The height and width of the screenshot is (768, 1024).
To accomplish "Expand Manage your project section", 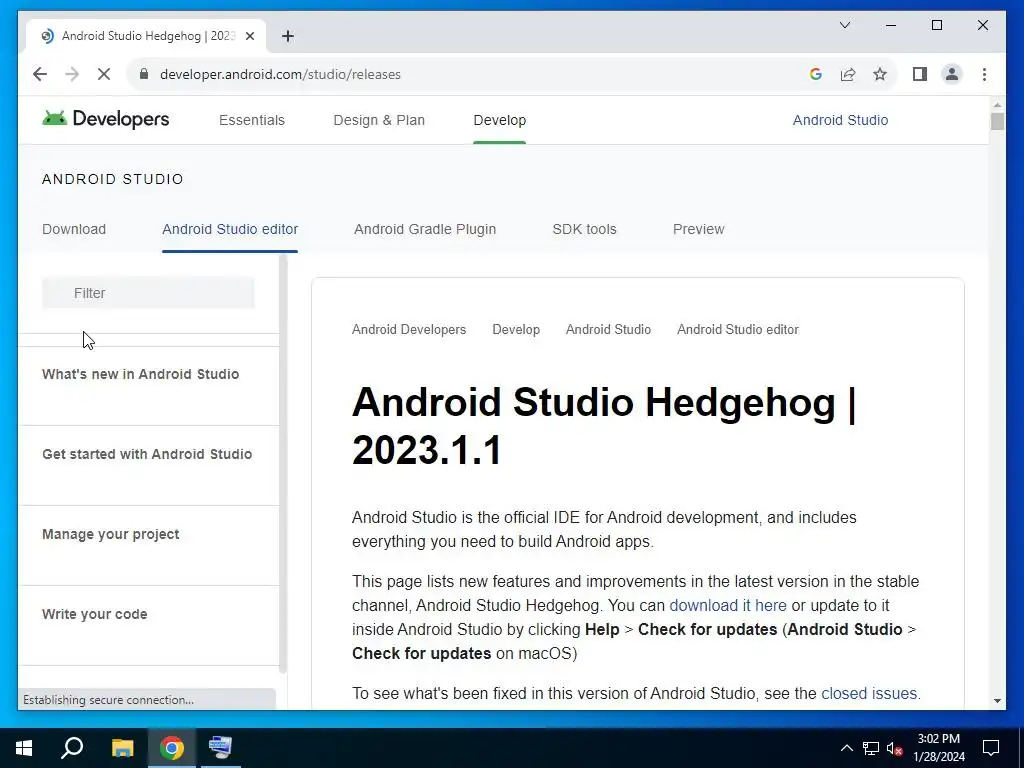I will pyautogui.click(x=110, y=534).
